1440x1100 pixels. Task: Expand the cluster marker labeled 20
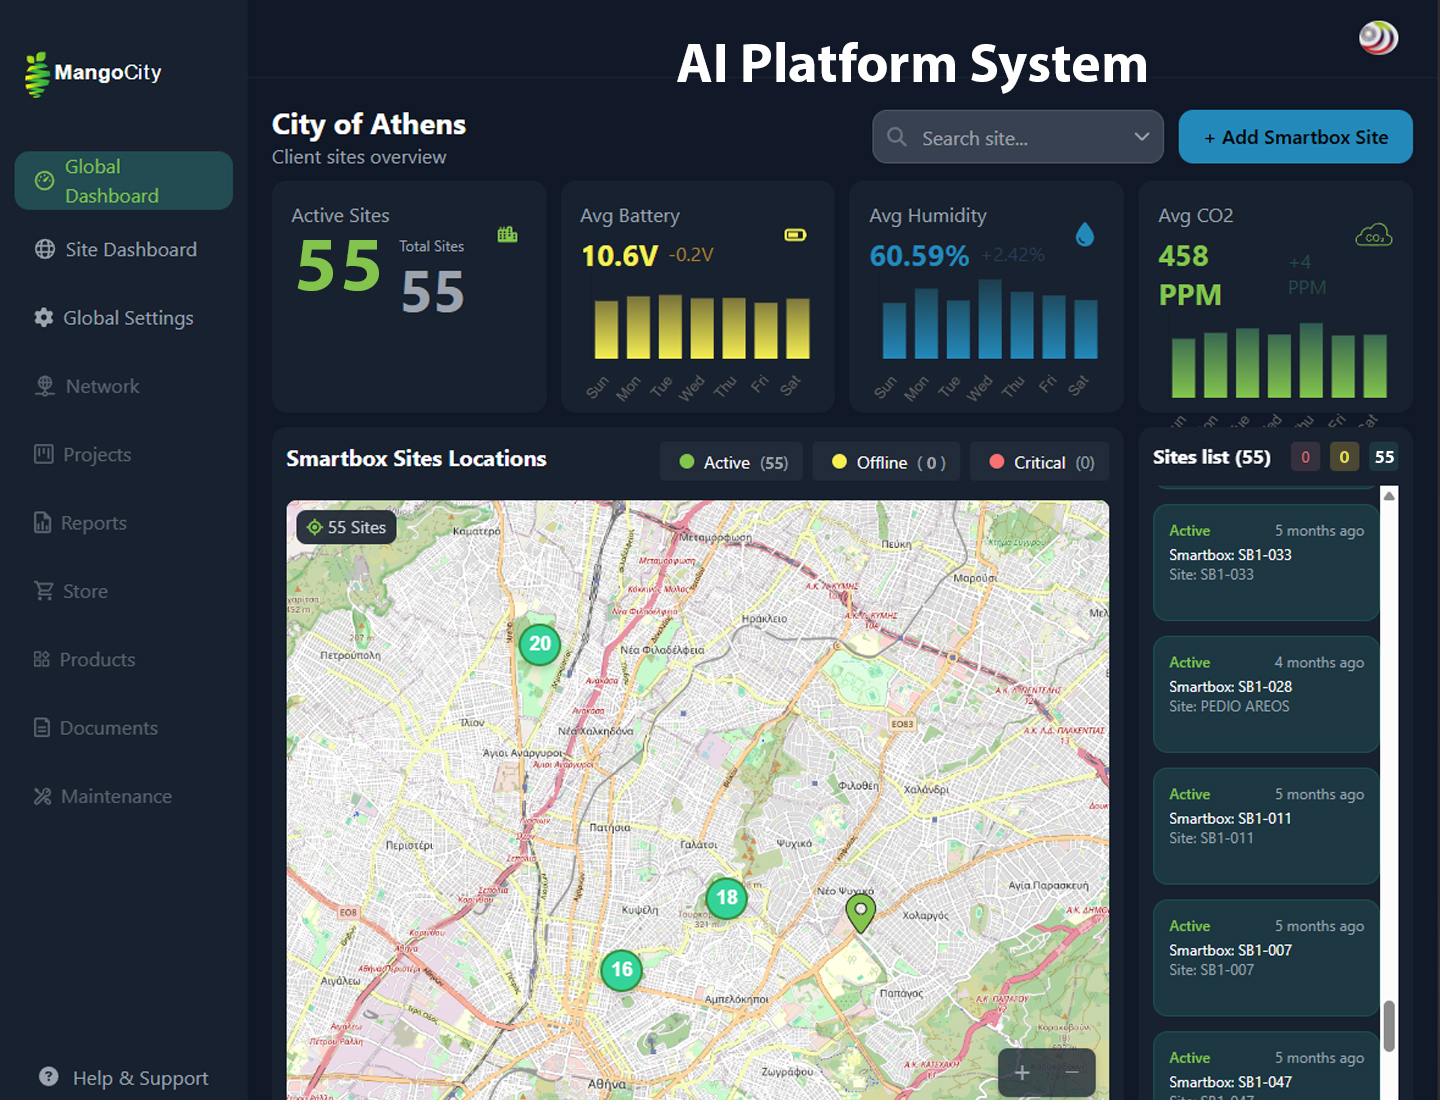(540, 644)
